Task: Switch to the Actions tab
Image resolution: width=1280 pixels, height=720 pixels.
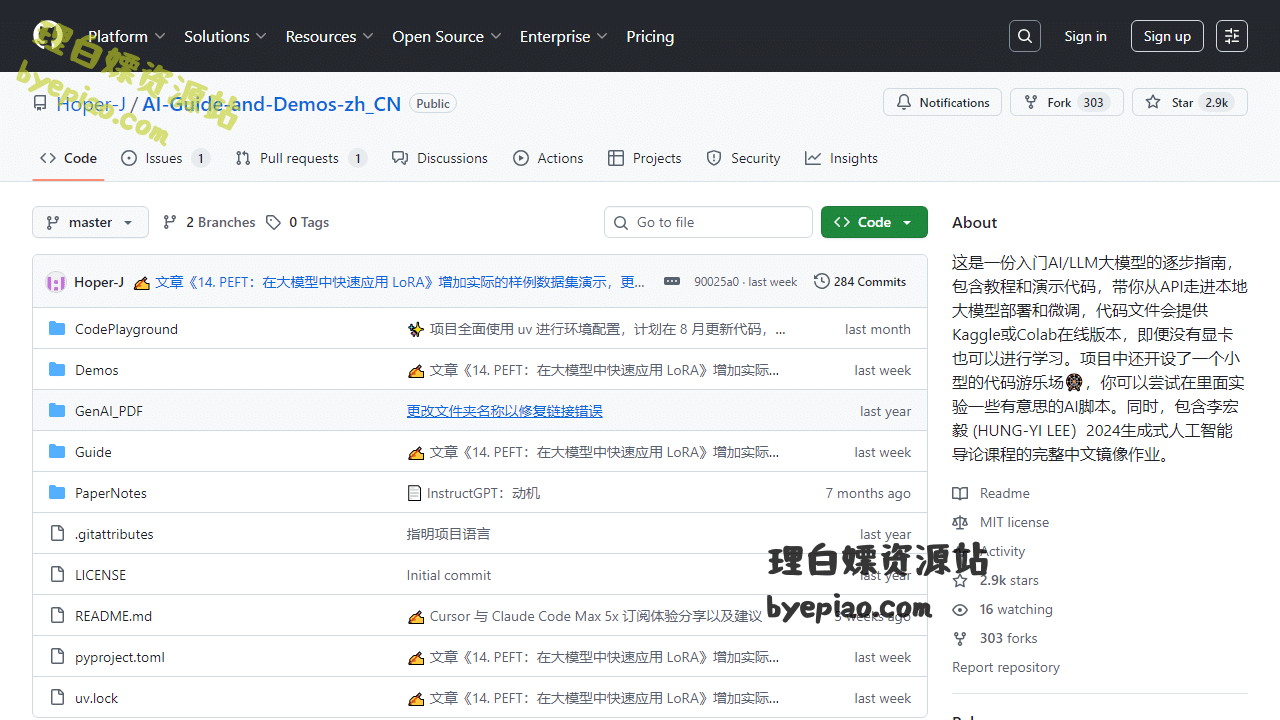Action: click(548, 158)
